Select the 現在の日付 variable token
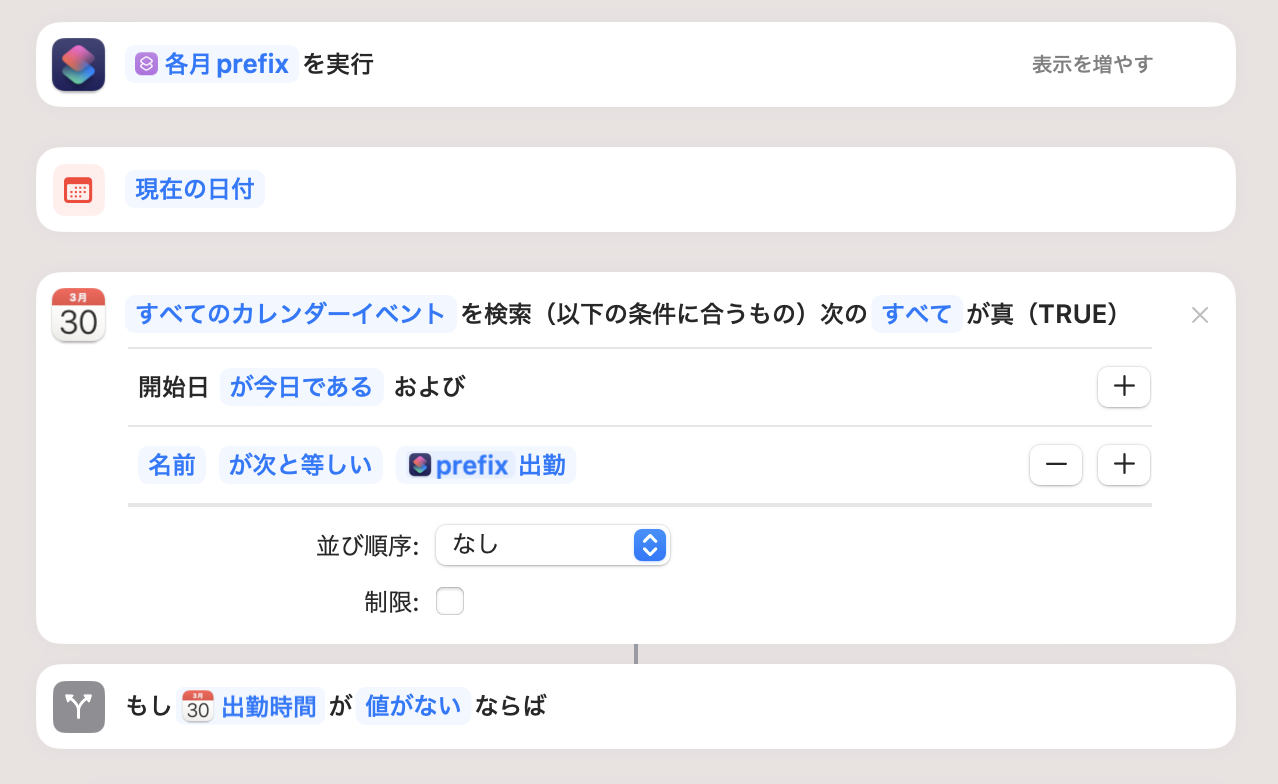The width and height of the screenshot is (1278, 784). [195, 189]
